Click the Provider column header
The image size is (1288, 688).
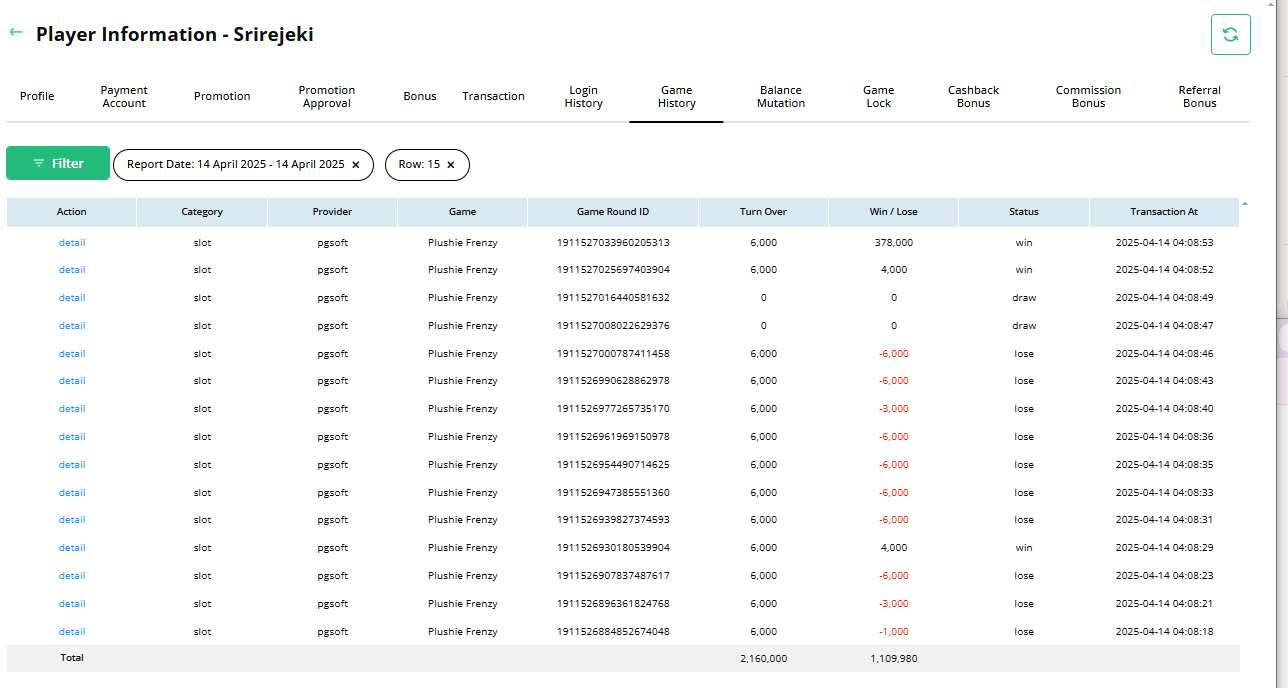pos(332,212)
